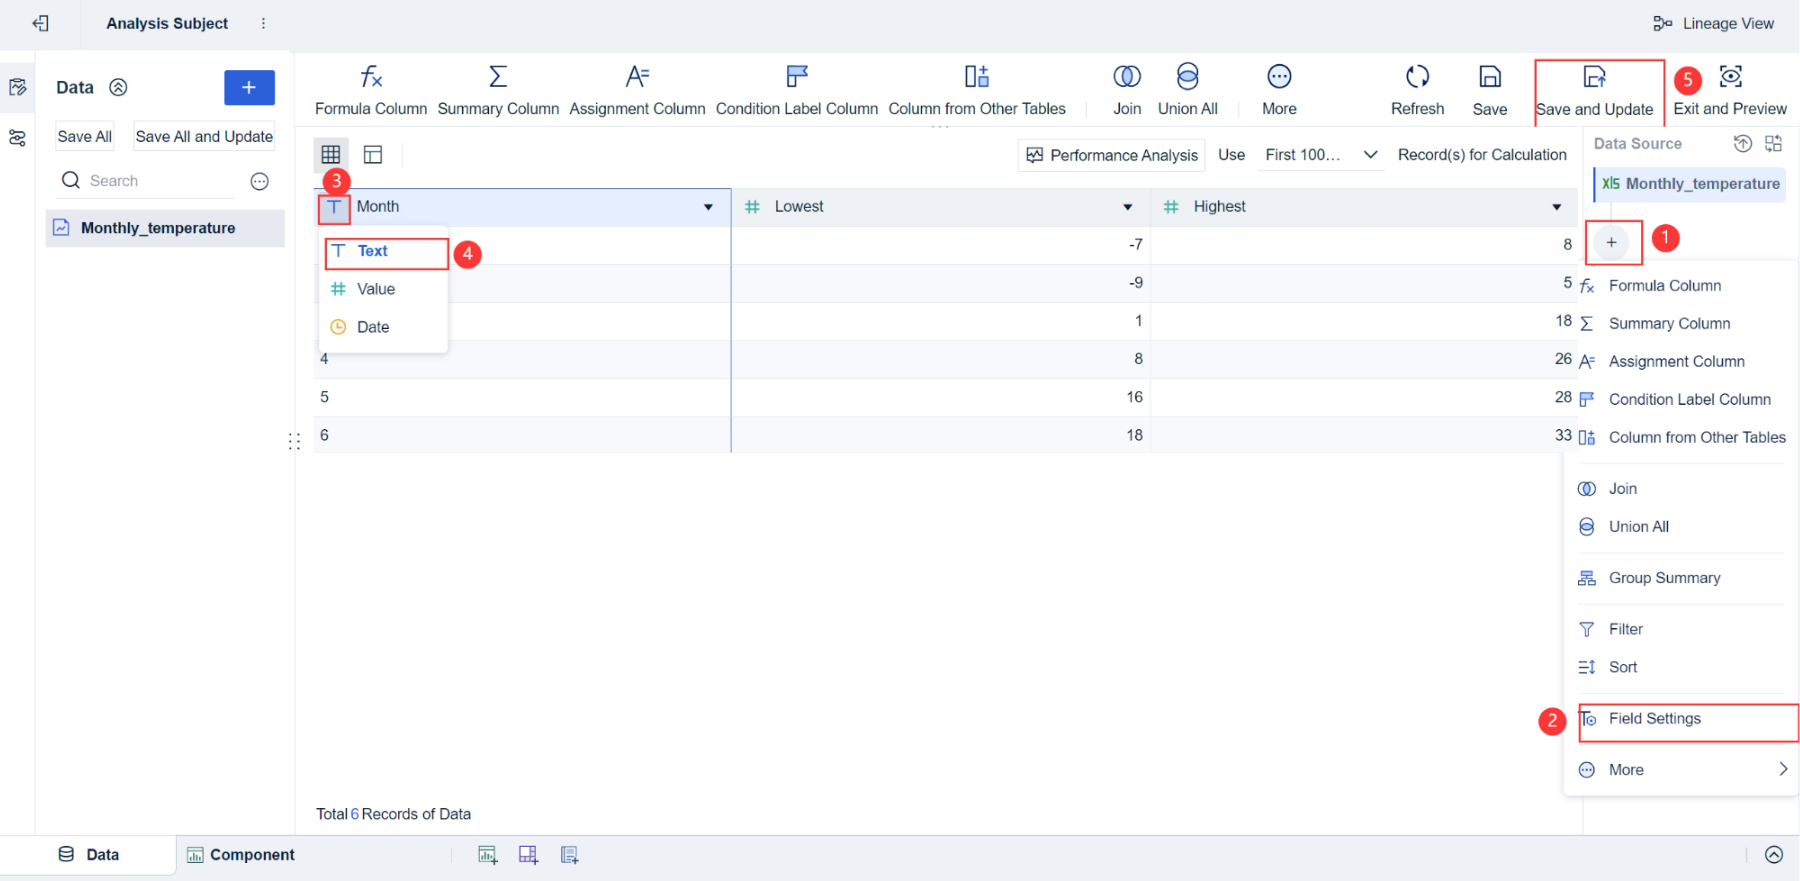This screenshot has width=1800, height=881.
Task: Switch to the table structure view
Action: [373, 154]
